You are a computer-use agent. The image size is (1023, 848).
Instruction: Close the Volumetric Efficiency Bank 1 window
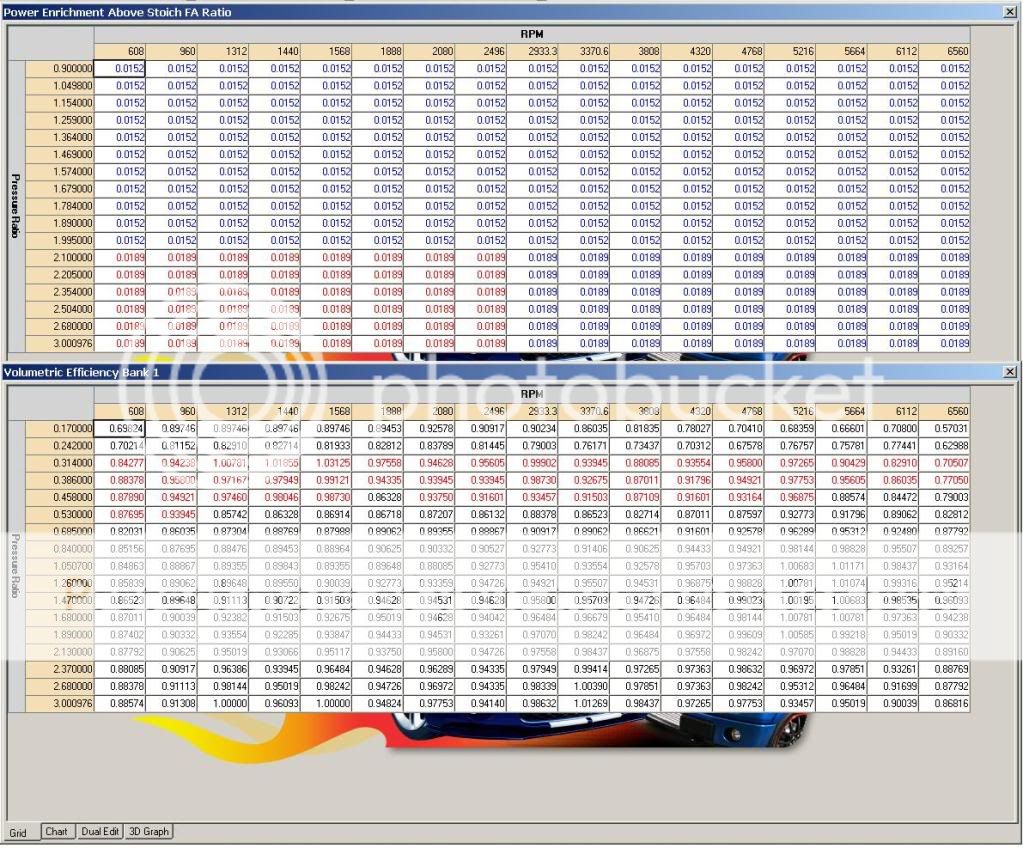[1011, 371]
